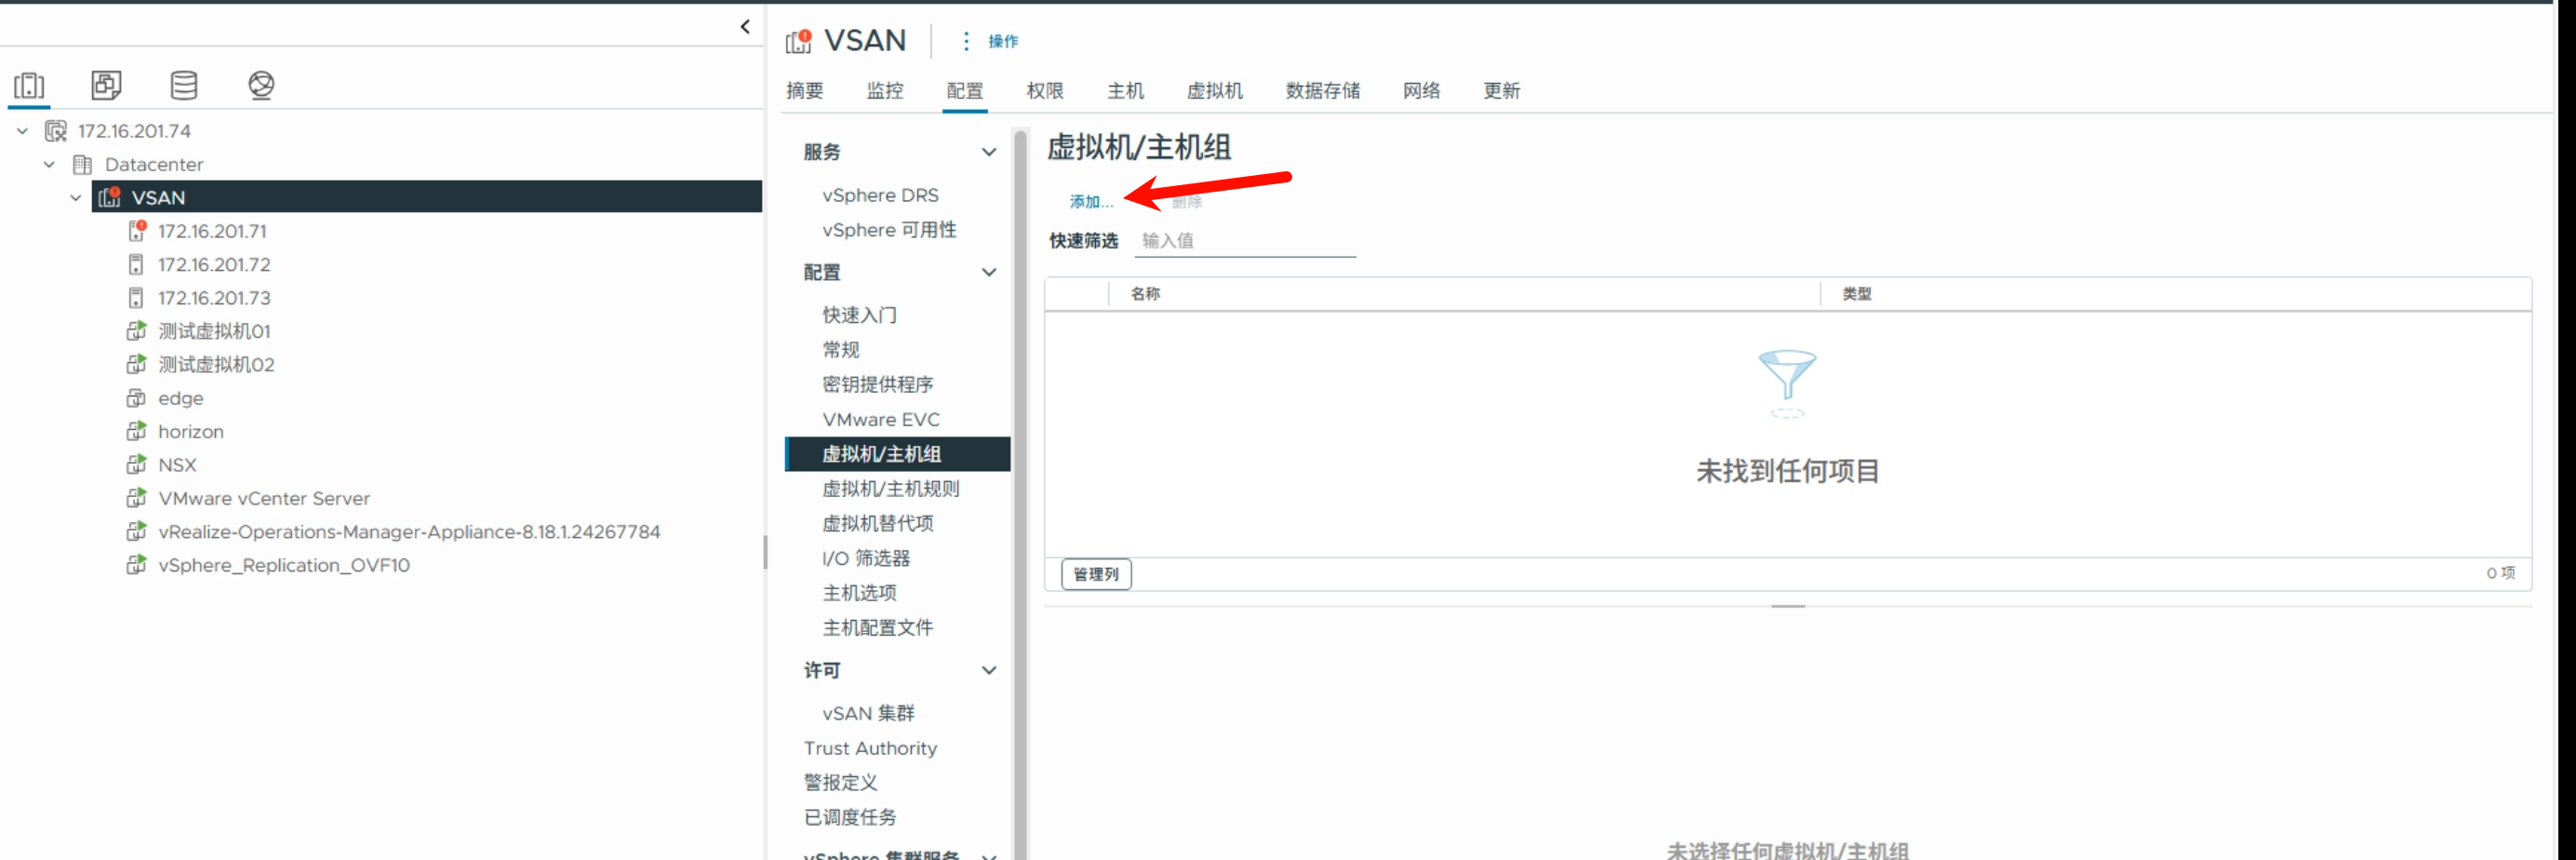This screenshot has width=2576, height=860.
Task: Open VMware EVC page
Action: pyautogui.click(x=880, y=420)
